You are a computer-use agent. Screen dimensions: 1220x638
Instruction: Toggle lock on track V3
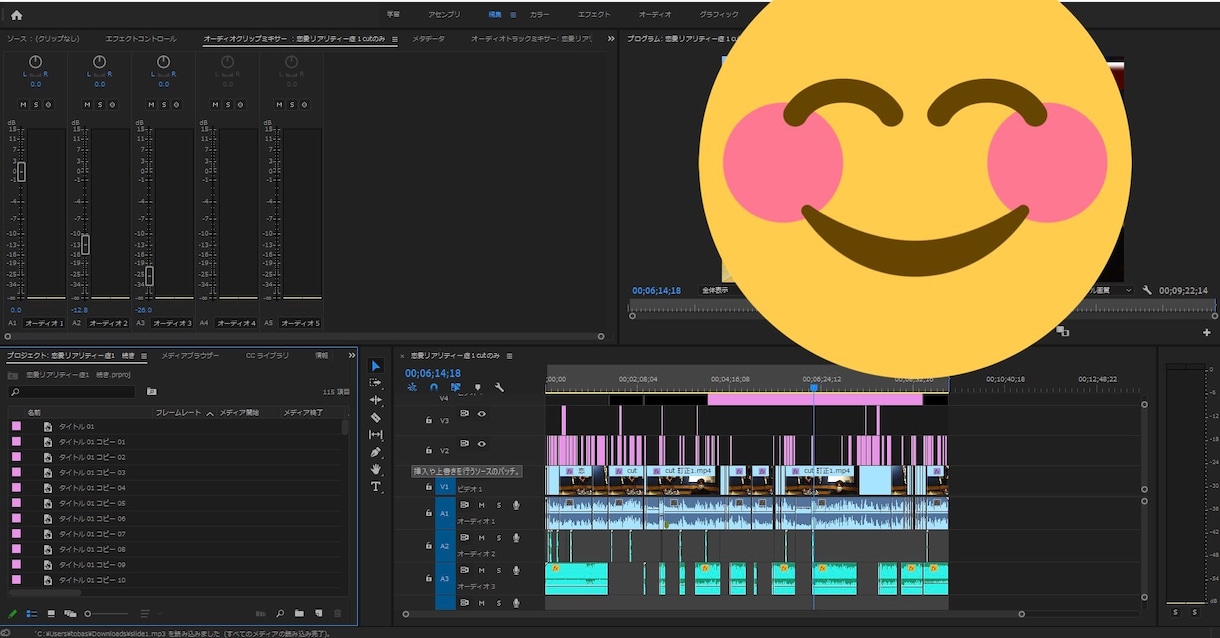(429, 421)
